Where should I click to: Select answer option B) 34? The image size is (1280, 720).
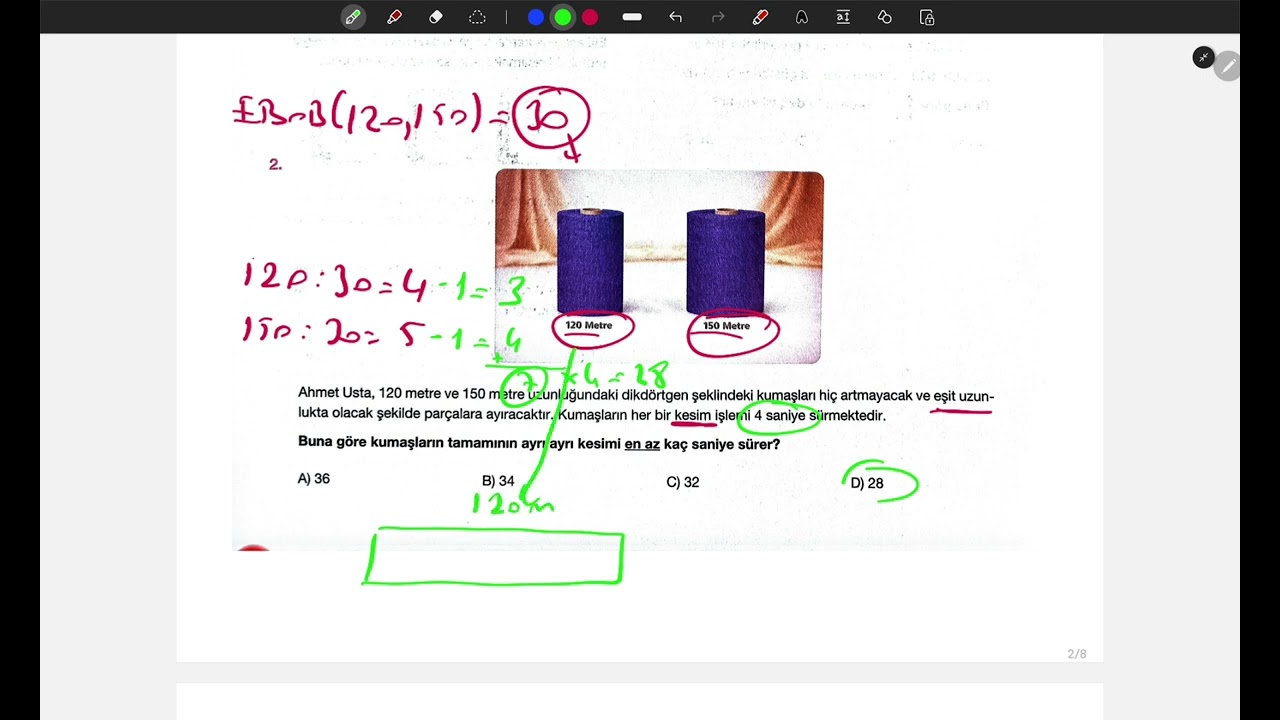498,481
